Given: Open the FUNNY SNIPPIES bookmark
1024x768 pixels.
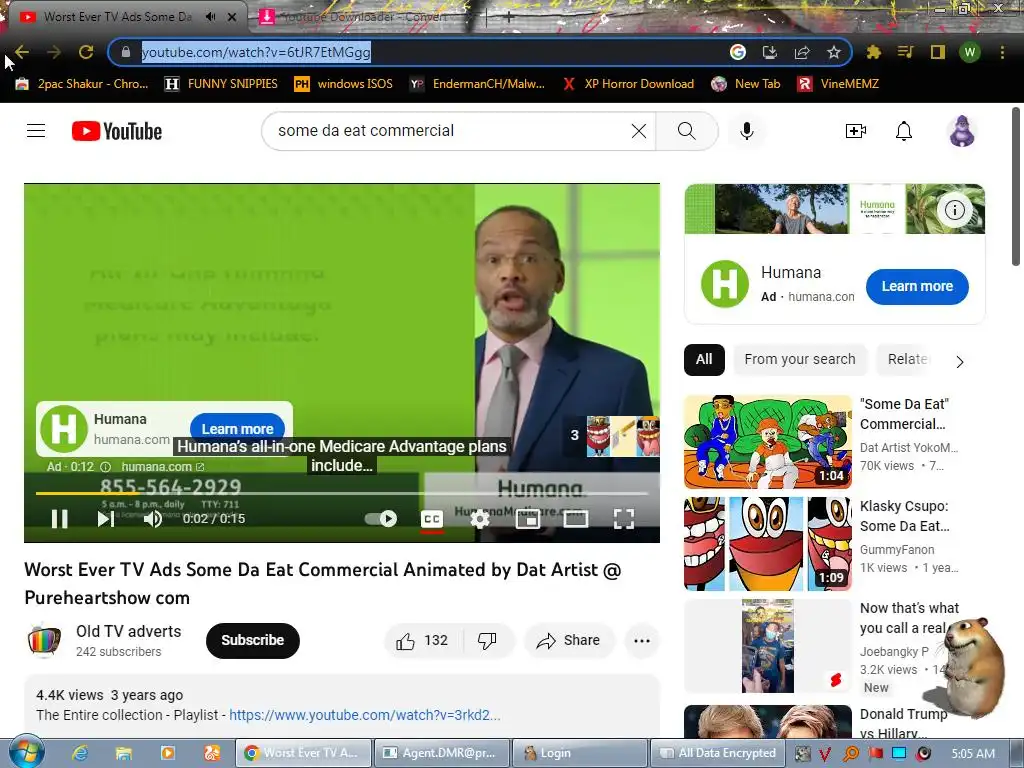Looking at the screenshot, I should 221,84.
